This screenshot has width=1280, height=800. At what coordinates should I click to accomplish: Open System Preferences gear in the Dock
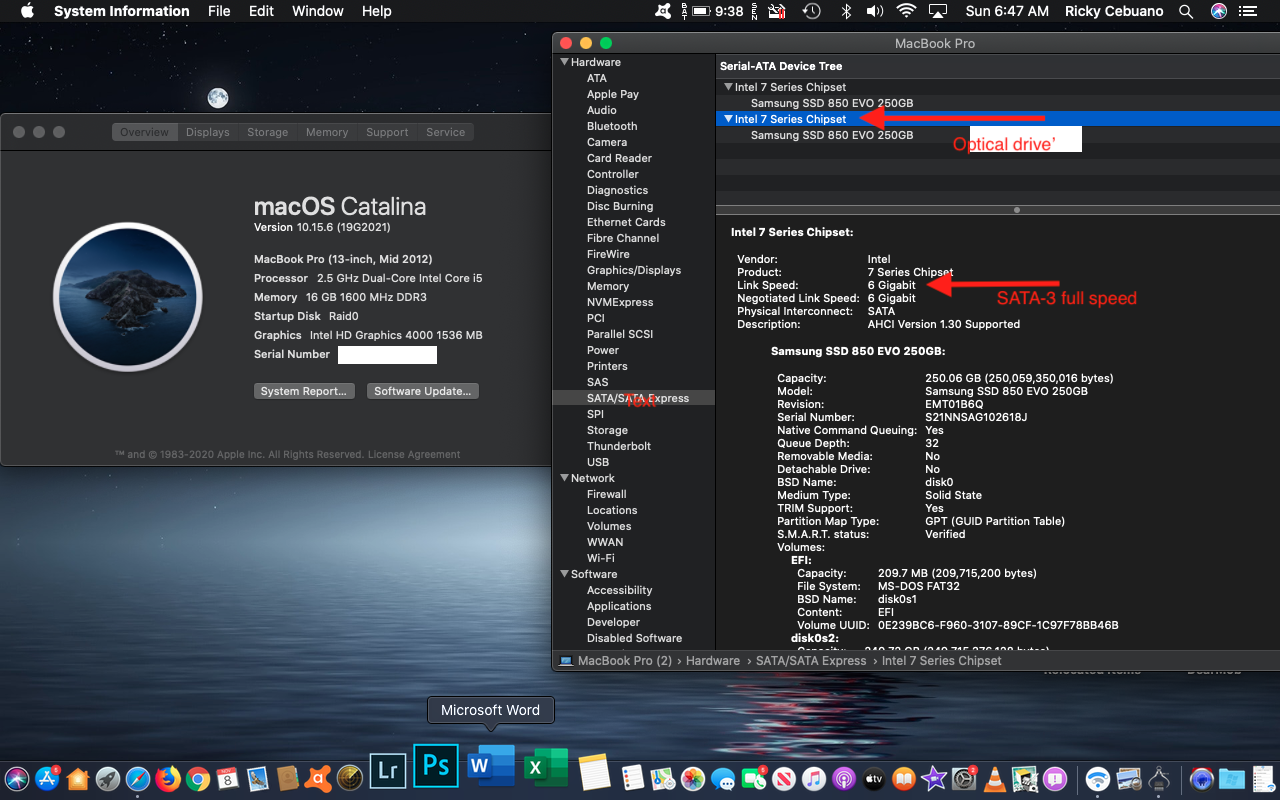click(x=964, y=779)
